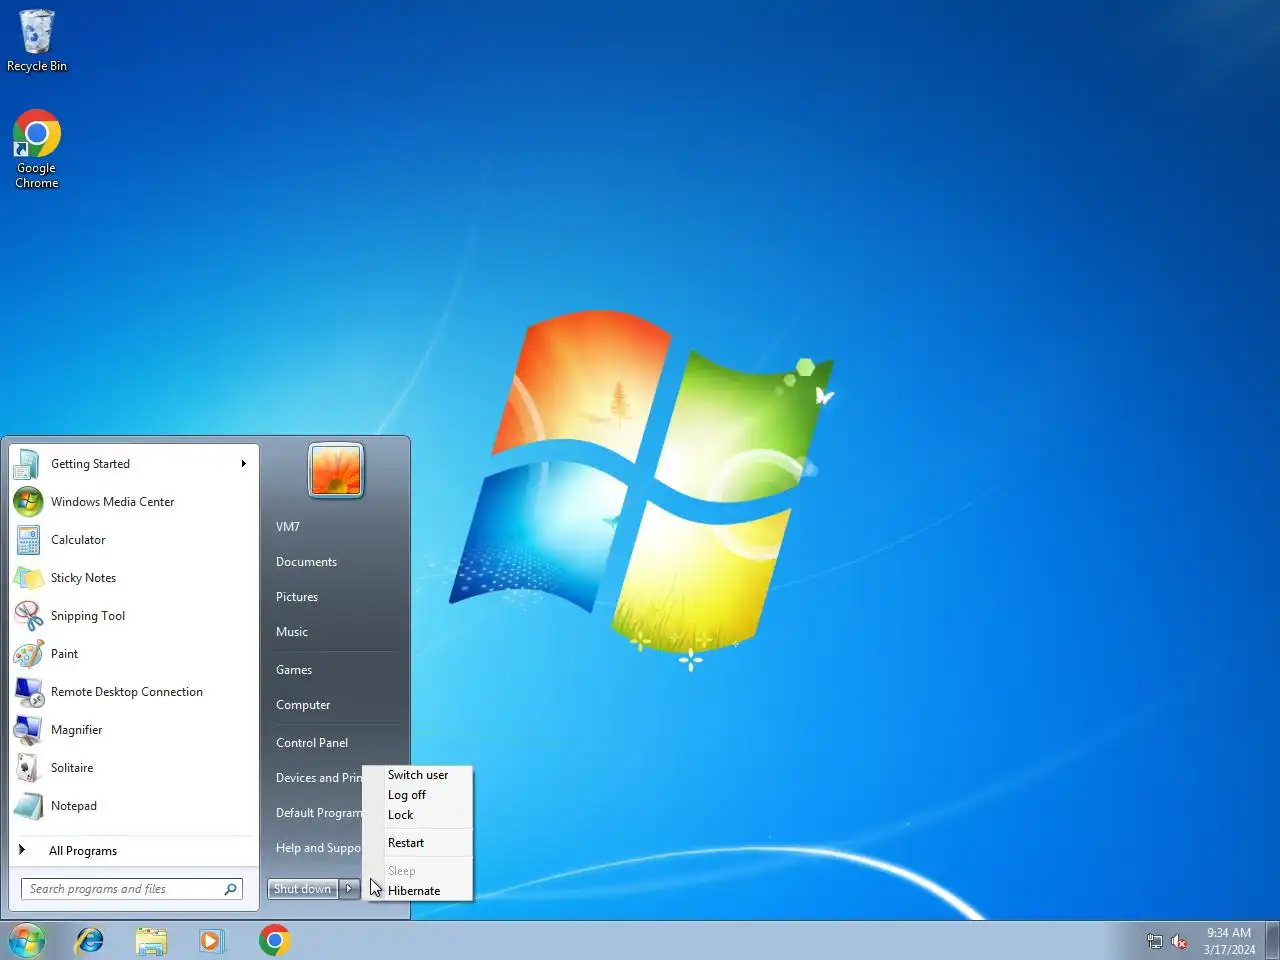Open Google Chrome from the taskbar
The image size is (1280, 960).
coord(274,941)
